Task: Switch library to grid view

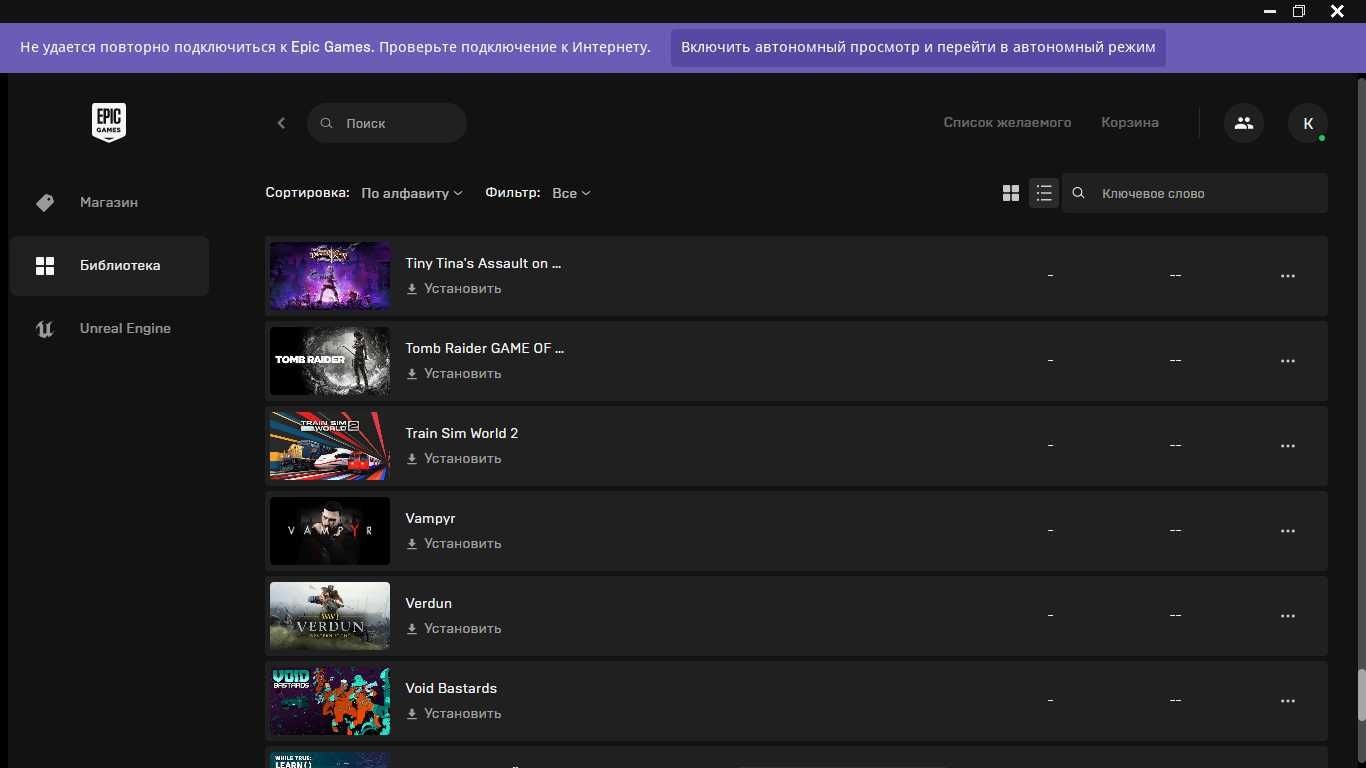Action: tap(1011, 193)
